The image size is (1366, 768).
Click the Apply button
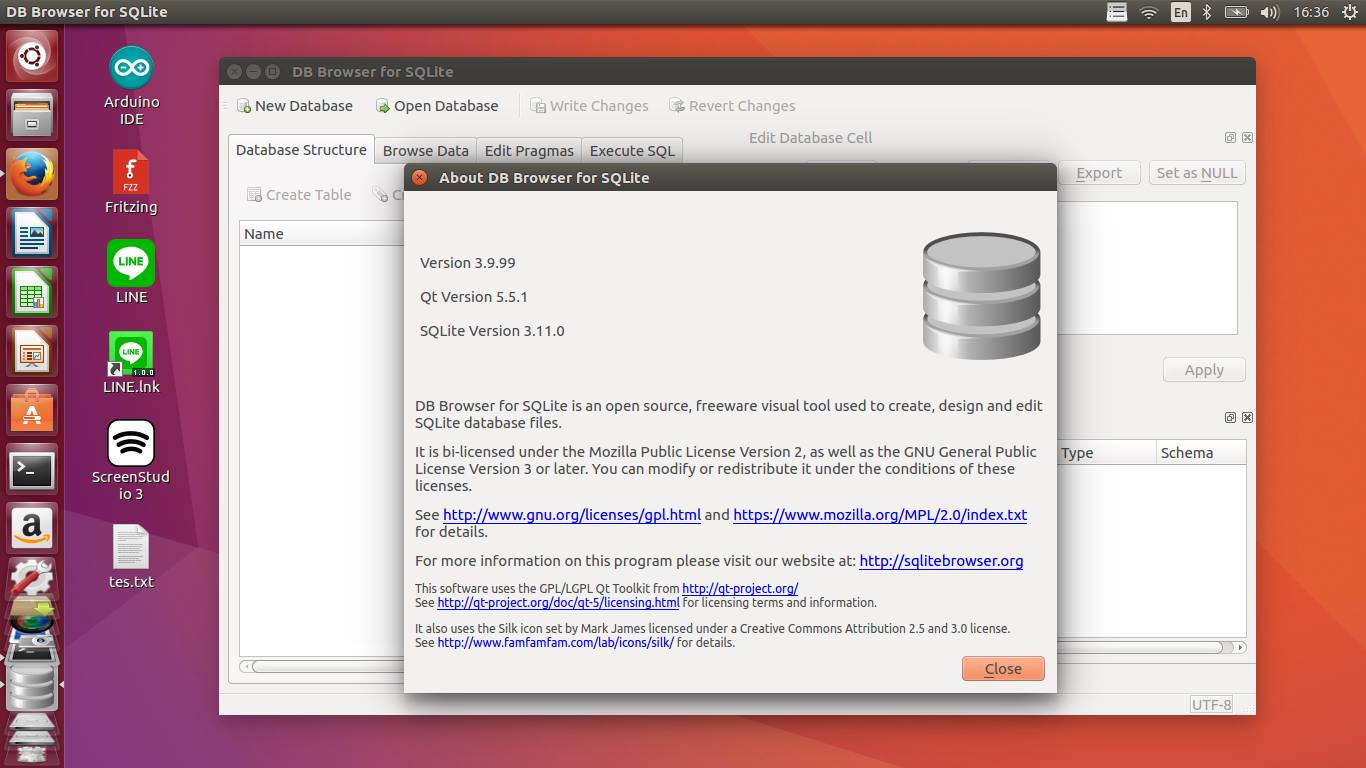[x=1204, y=370]
